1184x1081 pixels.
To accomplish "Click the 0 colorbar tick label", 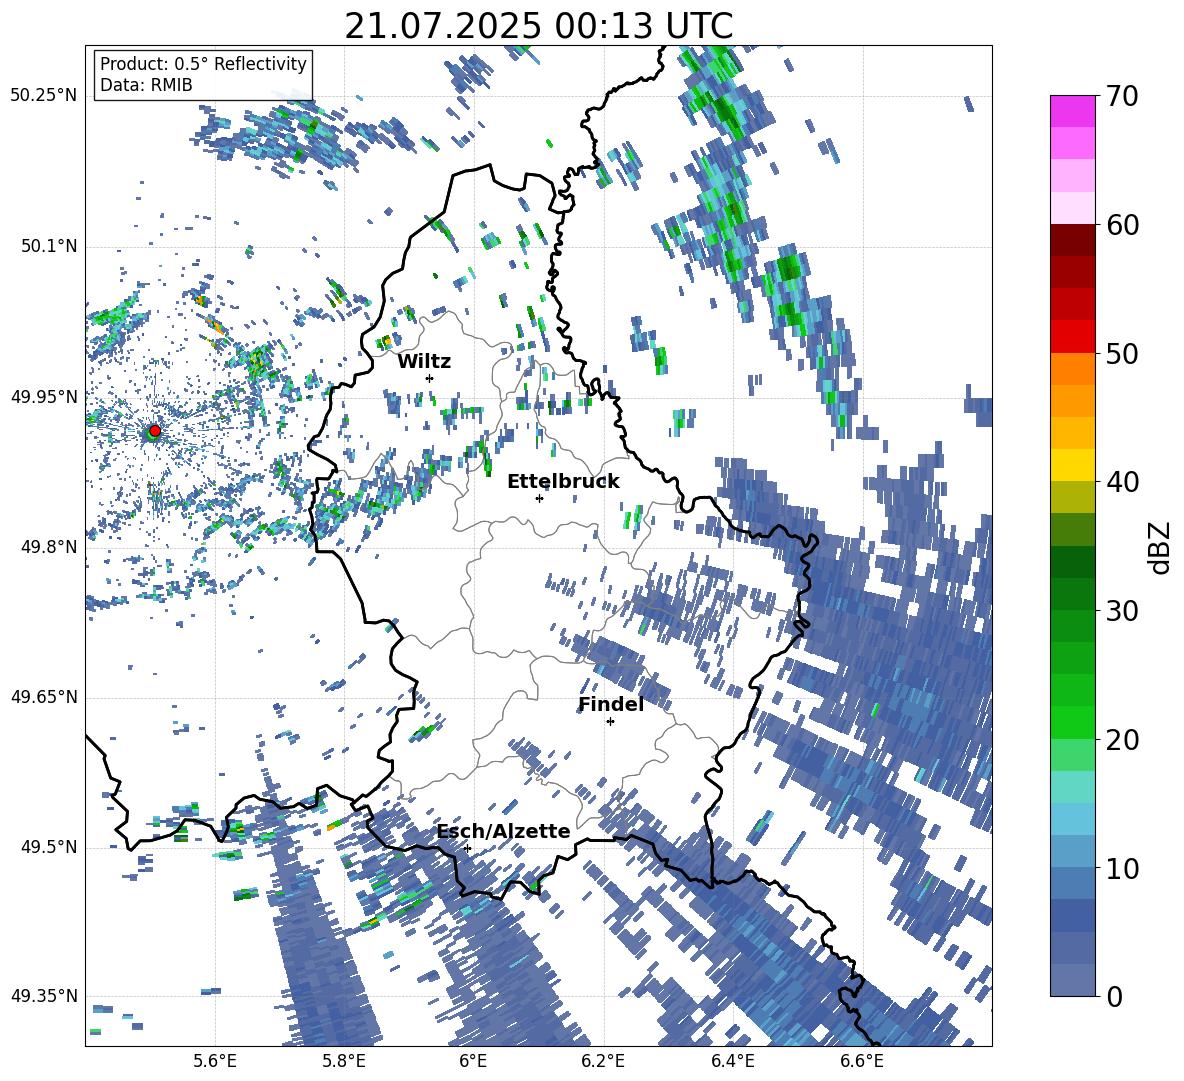I will [1114, 996].
